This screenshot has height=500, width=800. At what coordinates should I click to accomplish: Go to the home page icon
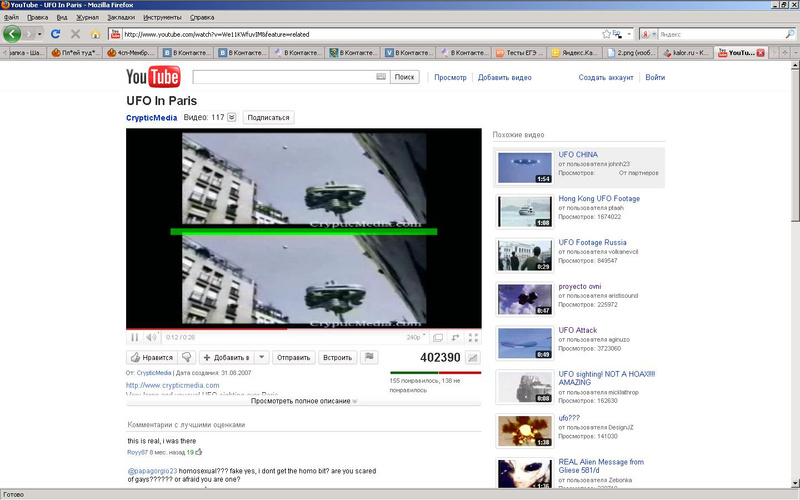pyautogui.click(x=95, y=34)
